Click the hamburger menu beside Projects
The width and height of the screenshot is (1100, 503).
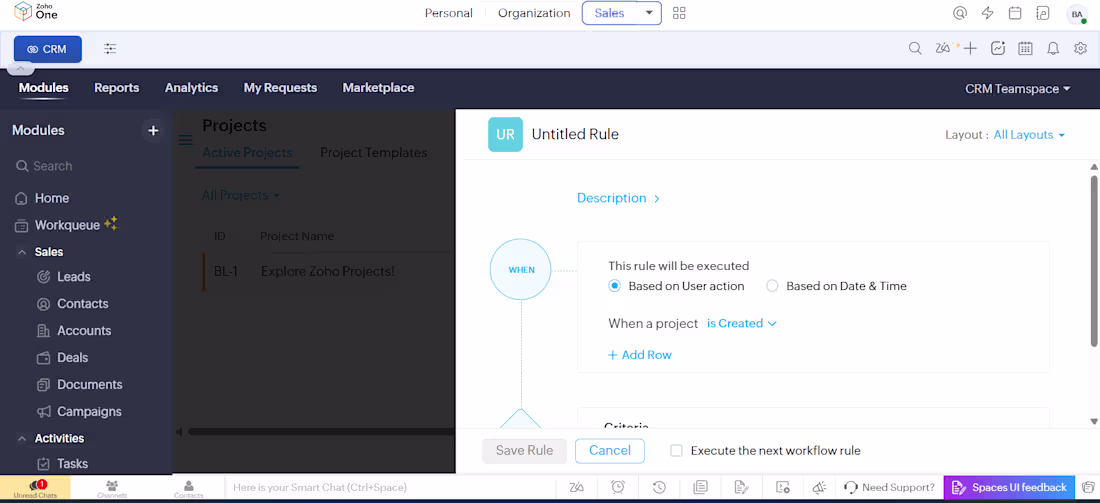(186, 140)
